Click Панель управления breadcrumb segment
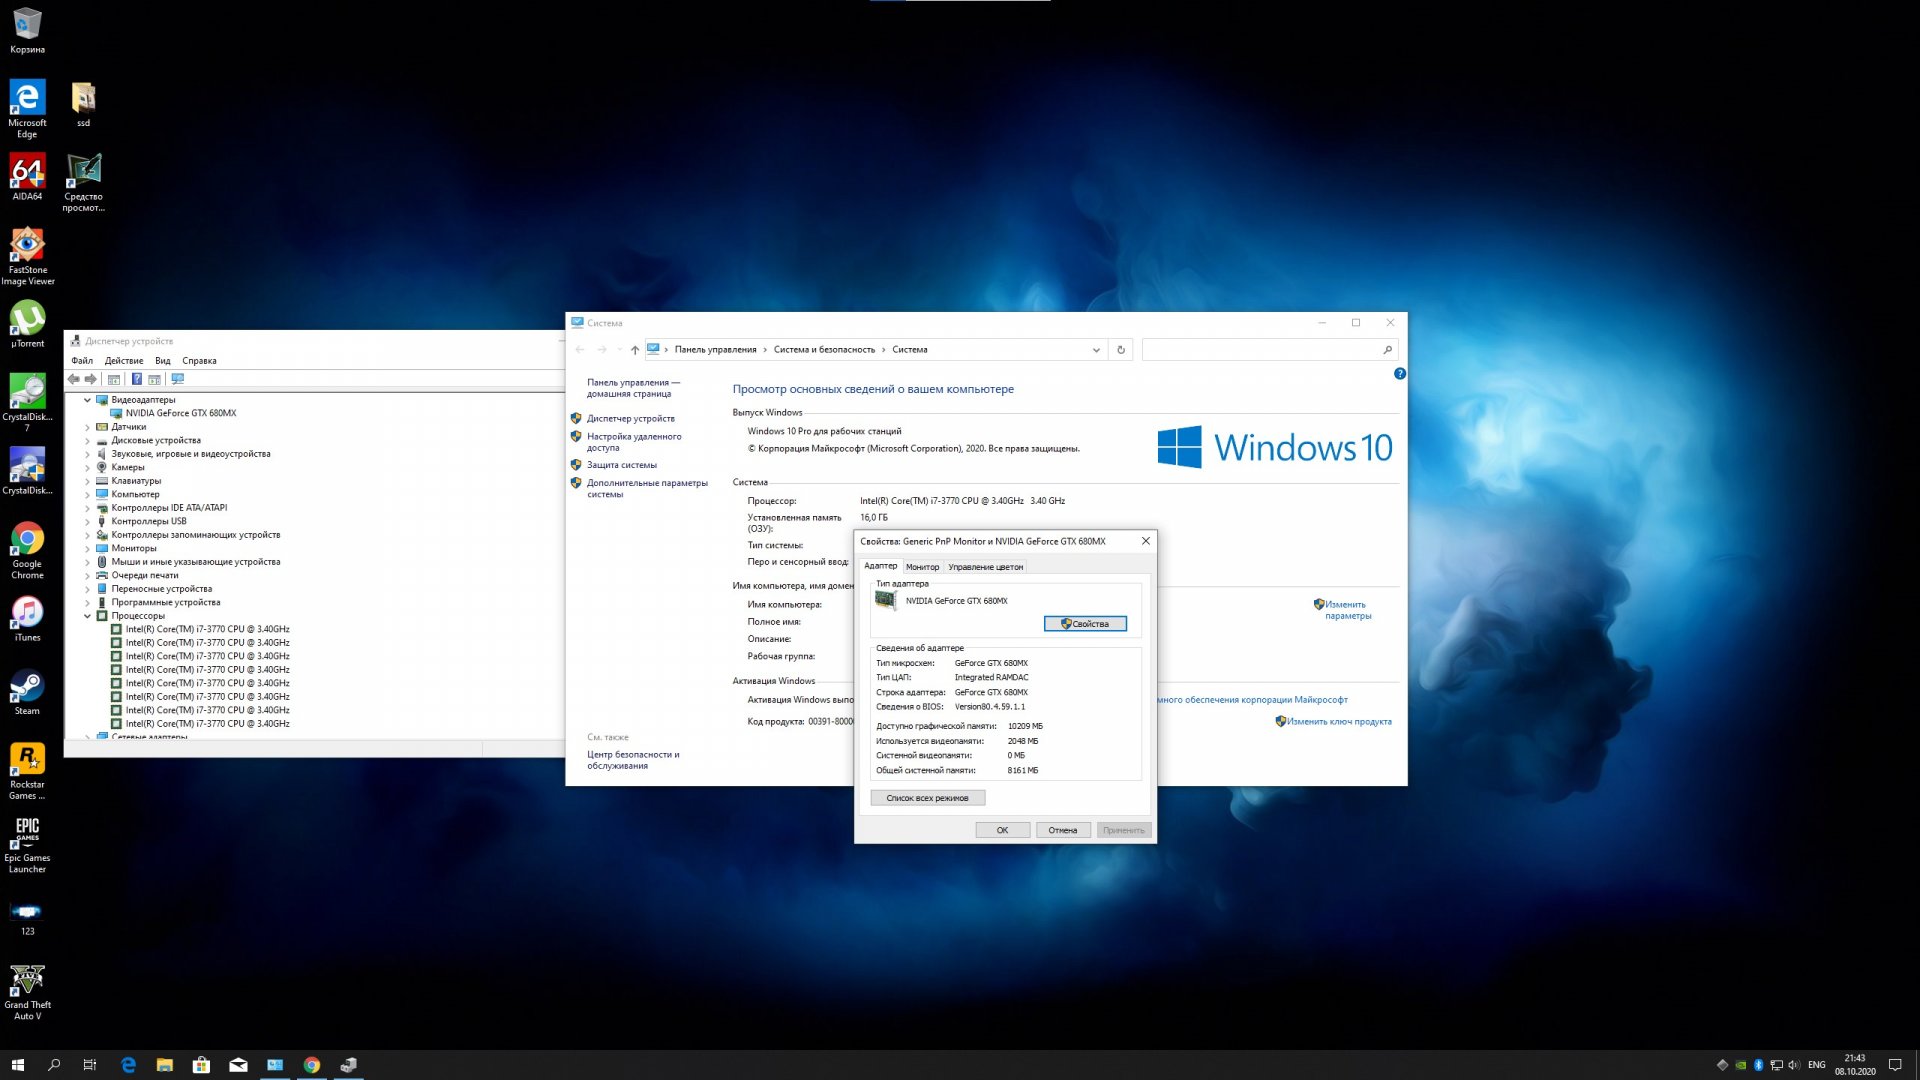The height and width of the screenshot is (1080, 1920). 715,350
